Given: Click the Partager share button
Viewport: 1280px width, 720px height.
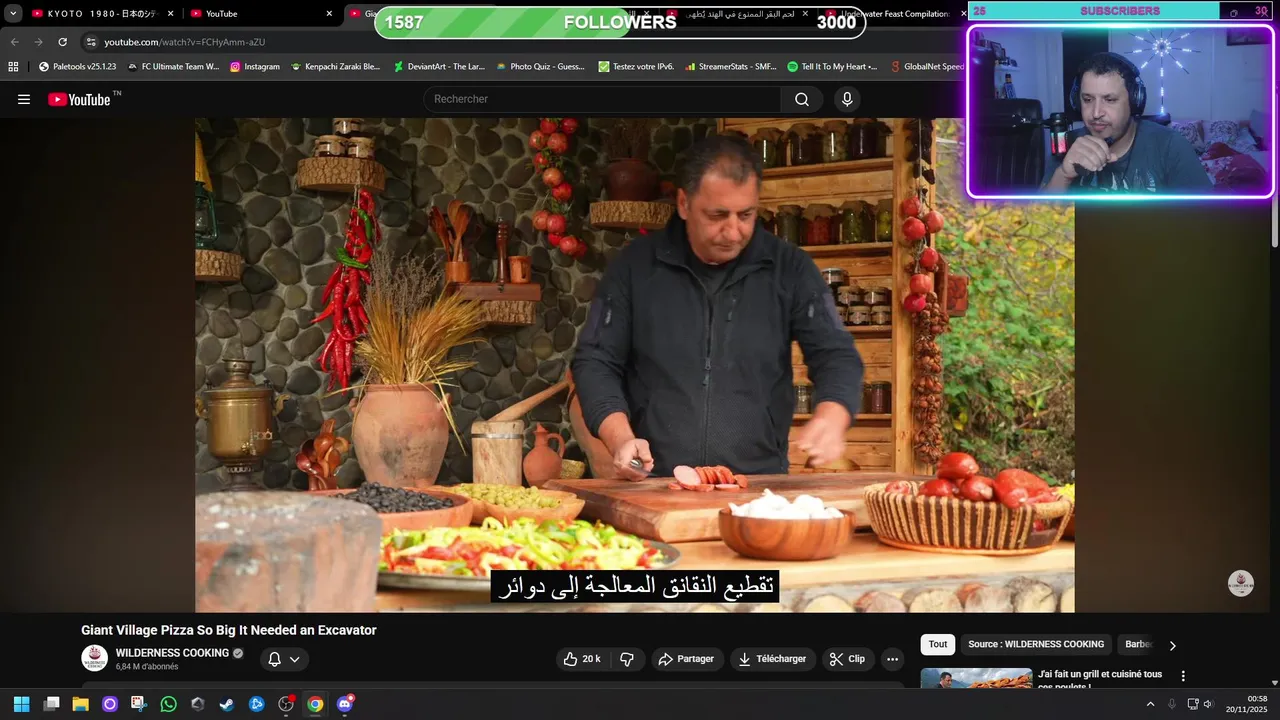Looking at the screenshot, I should coord(688,659).
